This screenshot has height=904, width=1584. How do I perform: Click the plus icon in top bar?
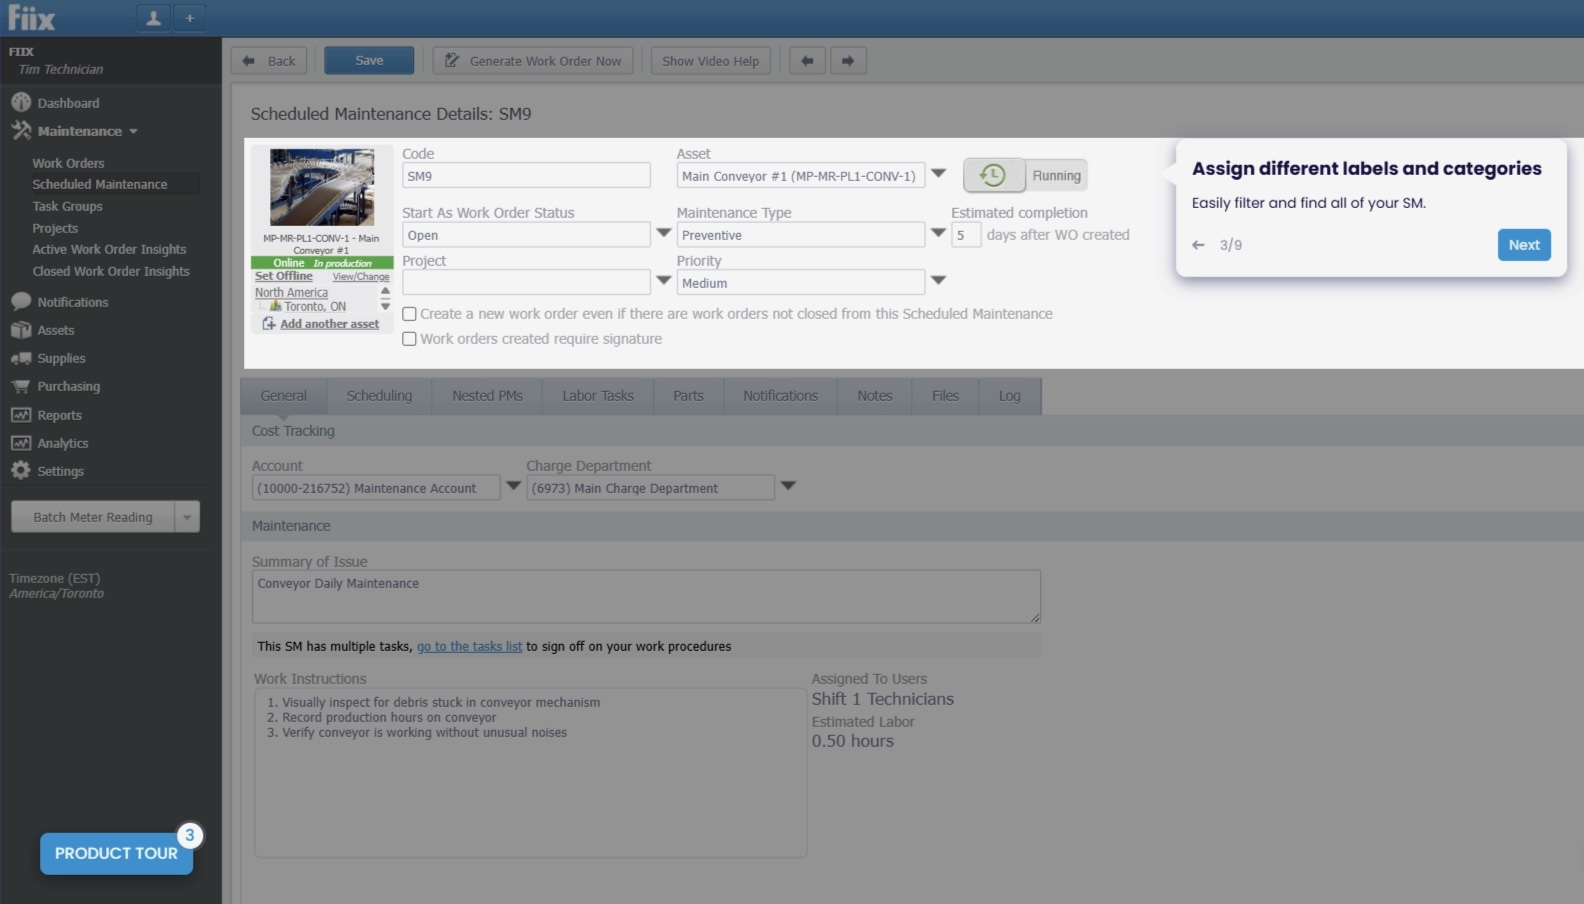[189, 18]
